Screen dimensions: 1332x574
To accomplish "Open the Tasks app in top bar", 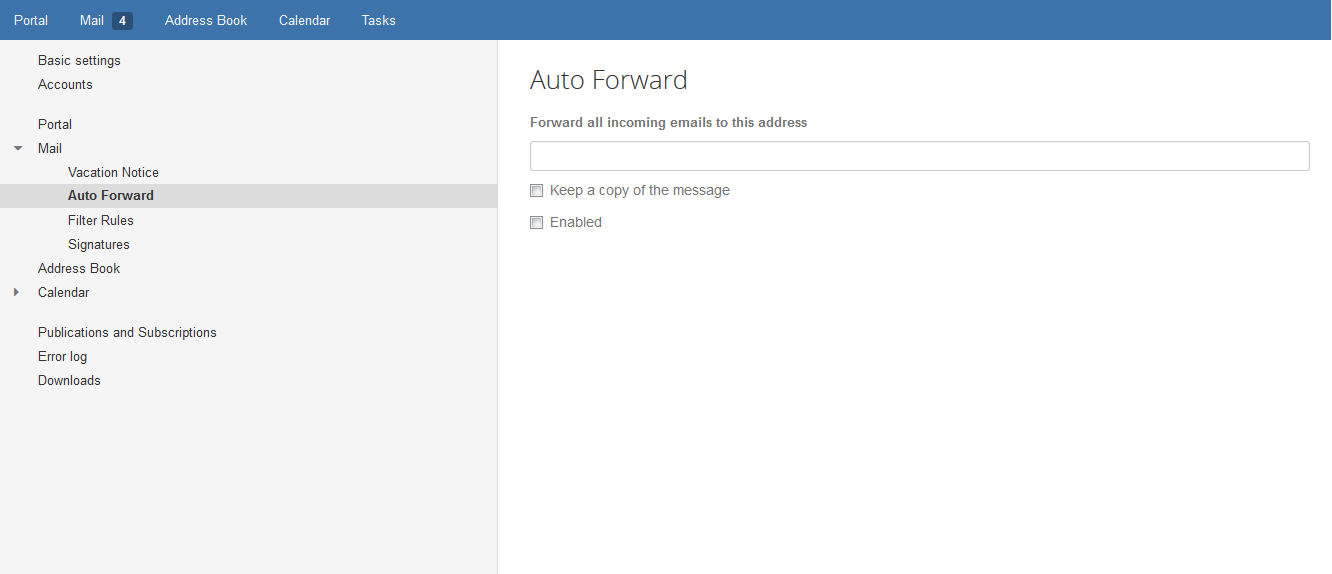I will [x=378, y=20].
